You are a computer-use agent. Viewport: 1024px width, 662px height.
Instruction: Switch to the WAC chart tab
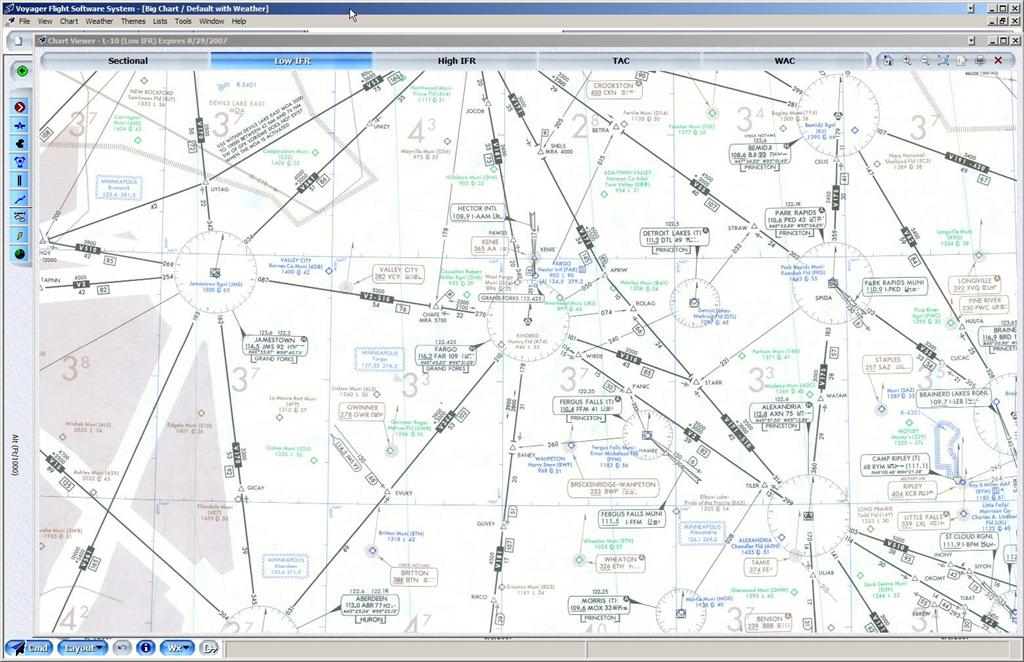pos(785,61)
